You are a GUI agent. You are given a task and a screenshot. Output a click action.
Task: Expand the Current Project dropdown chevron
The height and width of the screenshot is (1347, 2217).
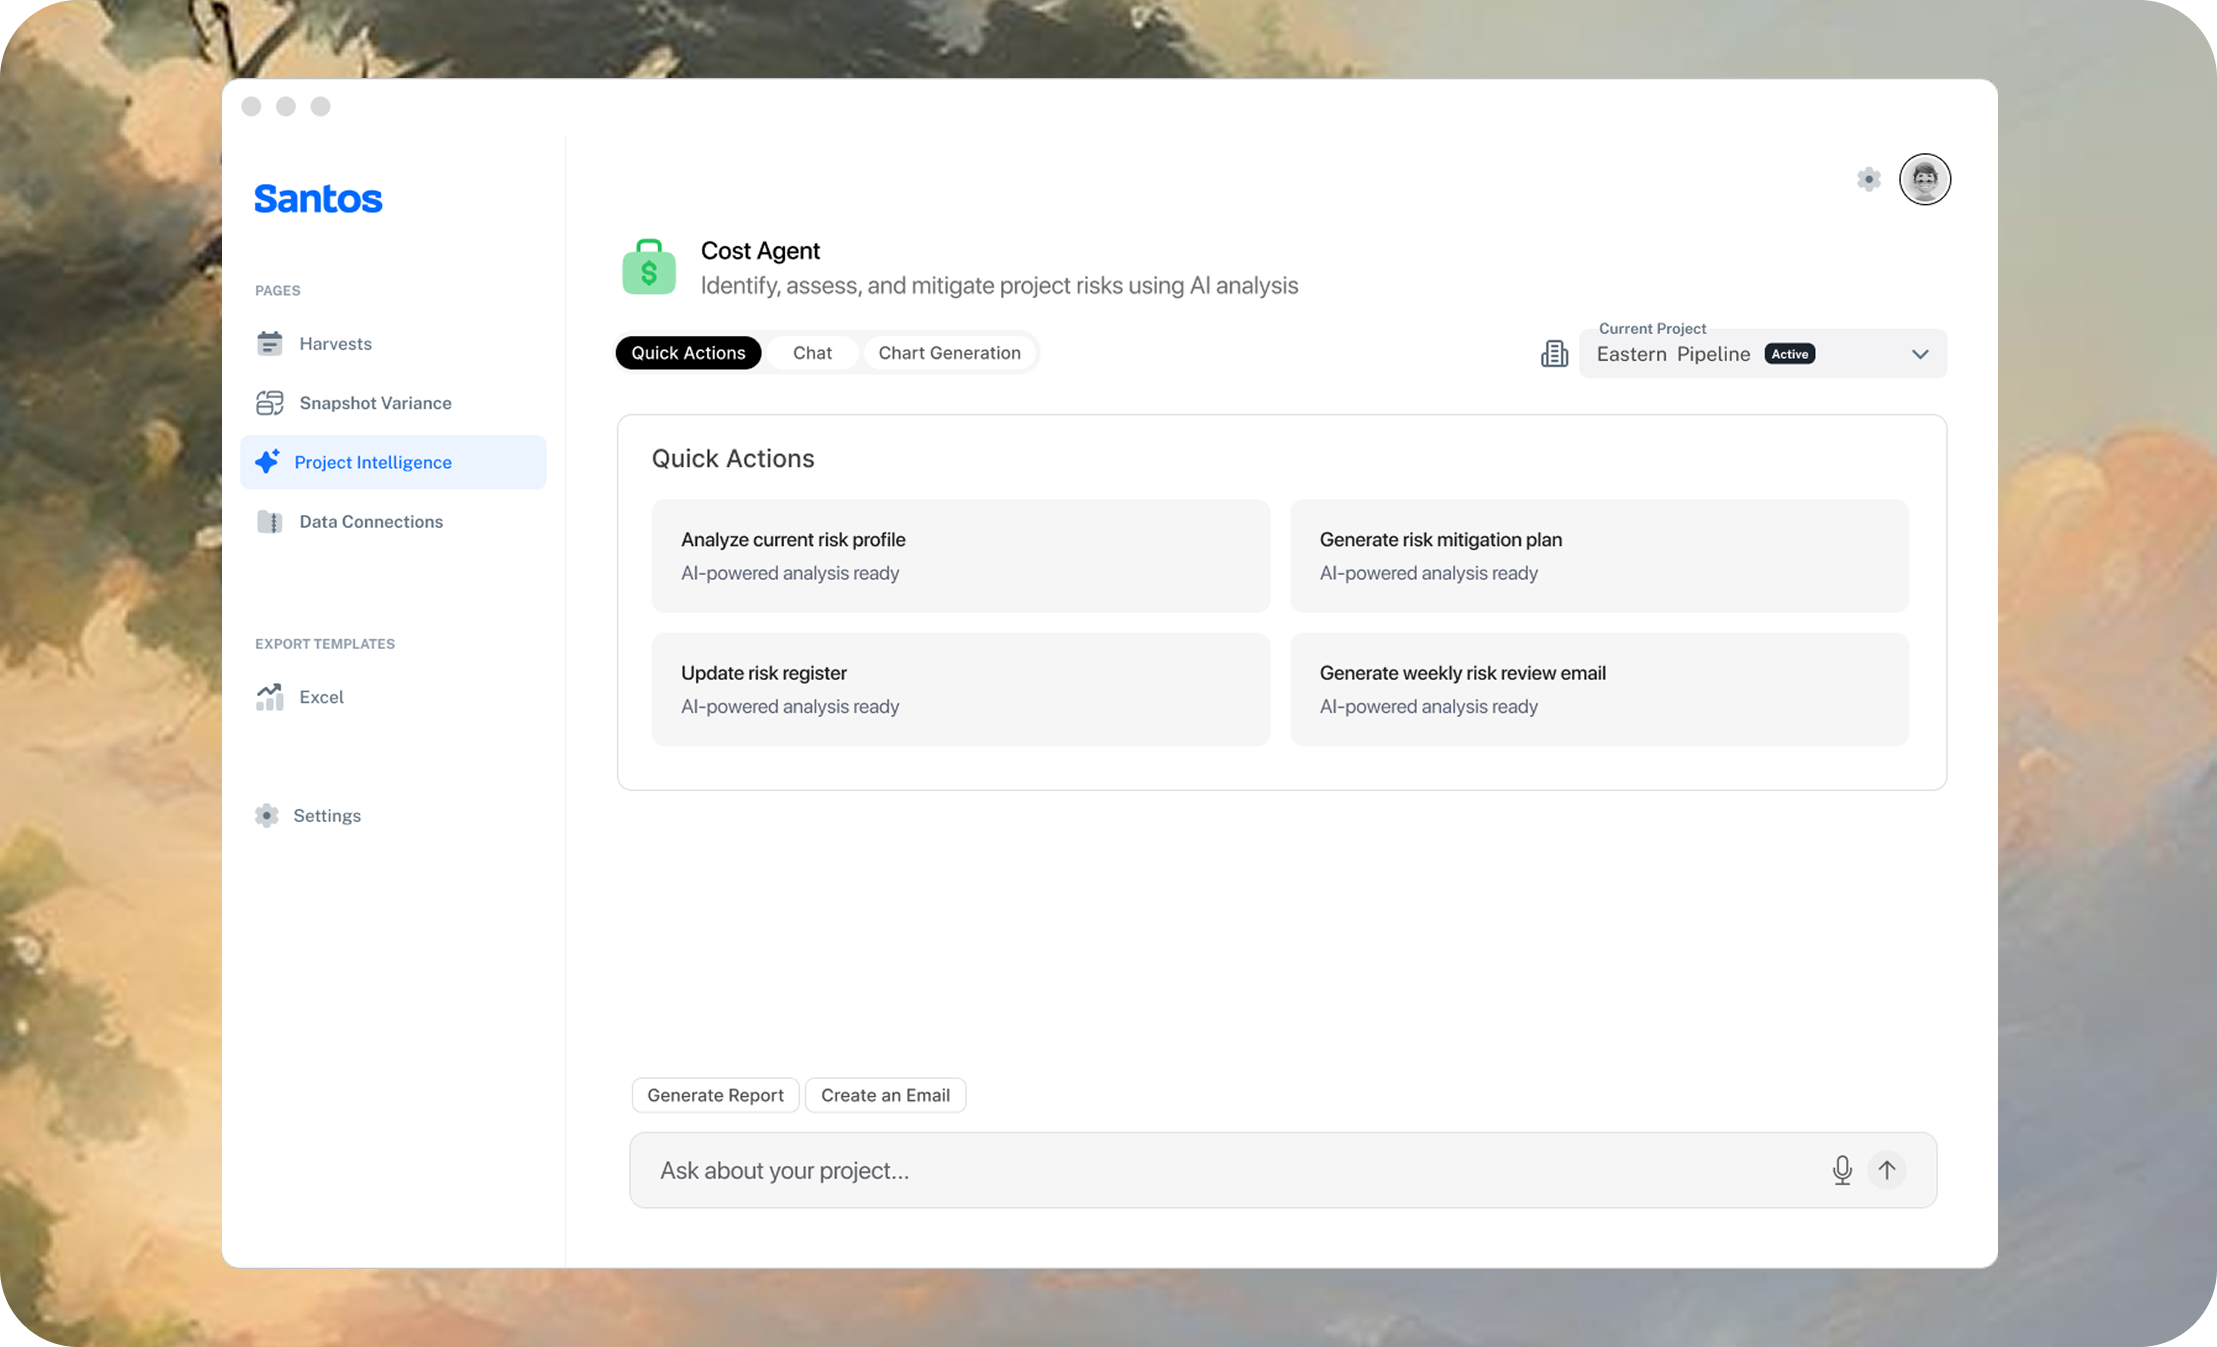[1919, 354]
